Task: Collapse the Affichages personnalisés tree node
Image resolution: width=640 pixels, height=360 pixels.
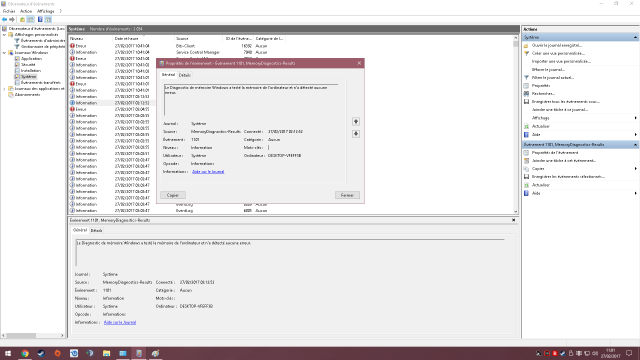Action: click(x=4, y=35)
